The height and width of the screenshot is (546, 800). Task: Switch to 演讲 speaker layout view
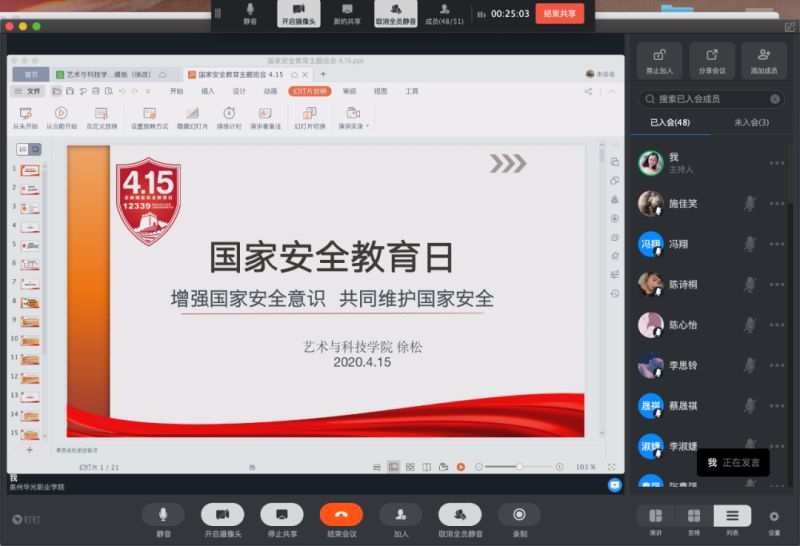point(656,516)
